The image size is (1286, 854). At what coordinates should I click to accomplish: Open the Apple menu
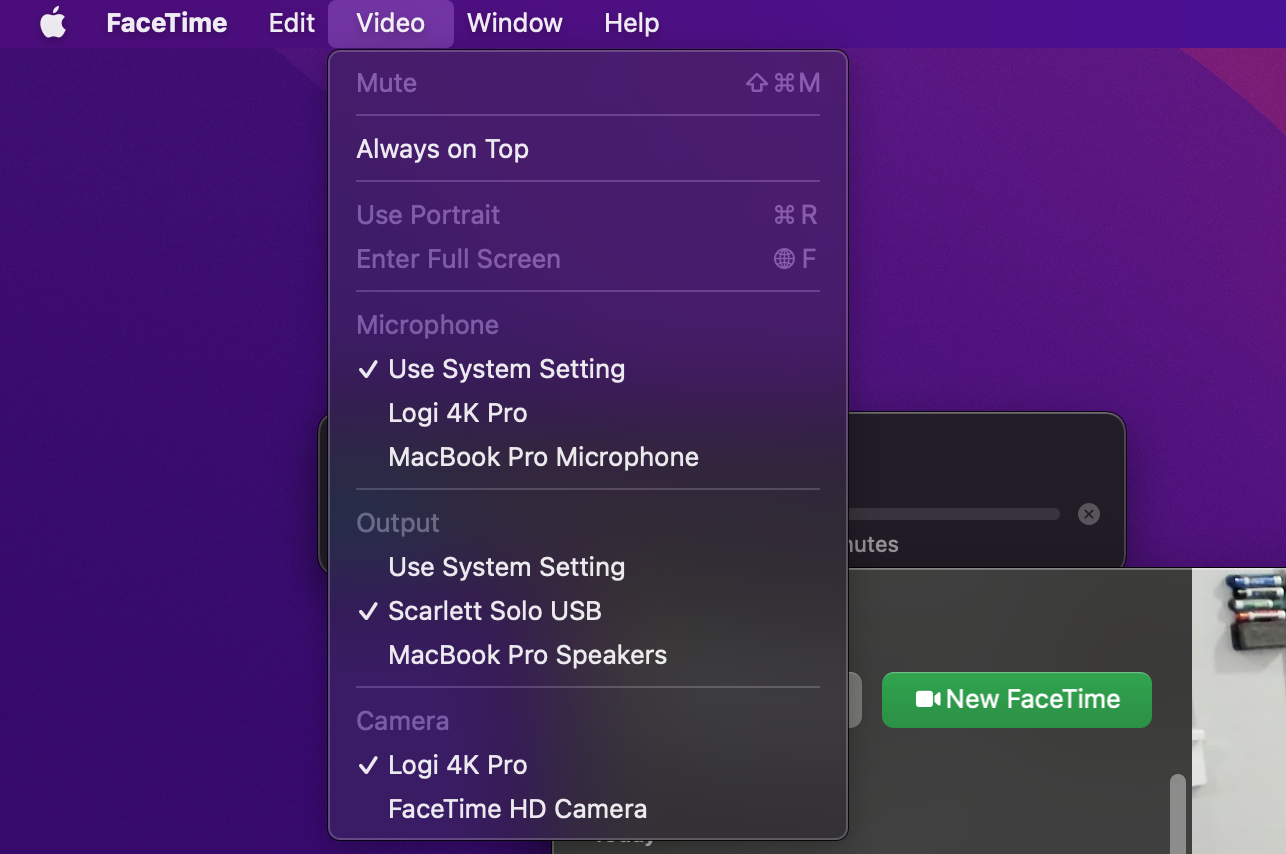tap(53, 23)
